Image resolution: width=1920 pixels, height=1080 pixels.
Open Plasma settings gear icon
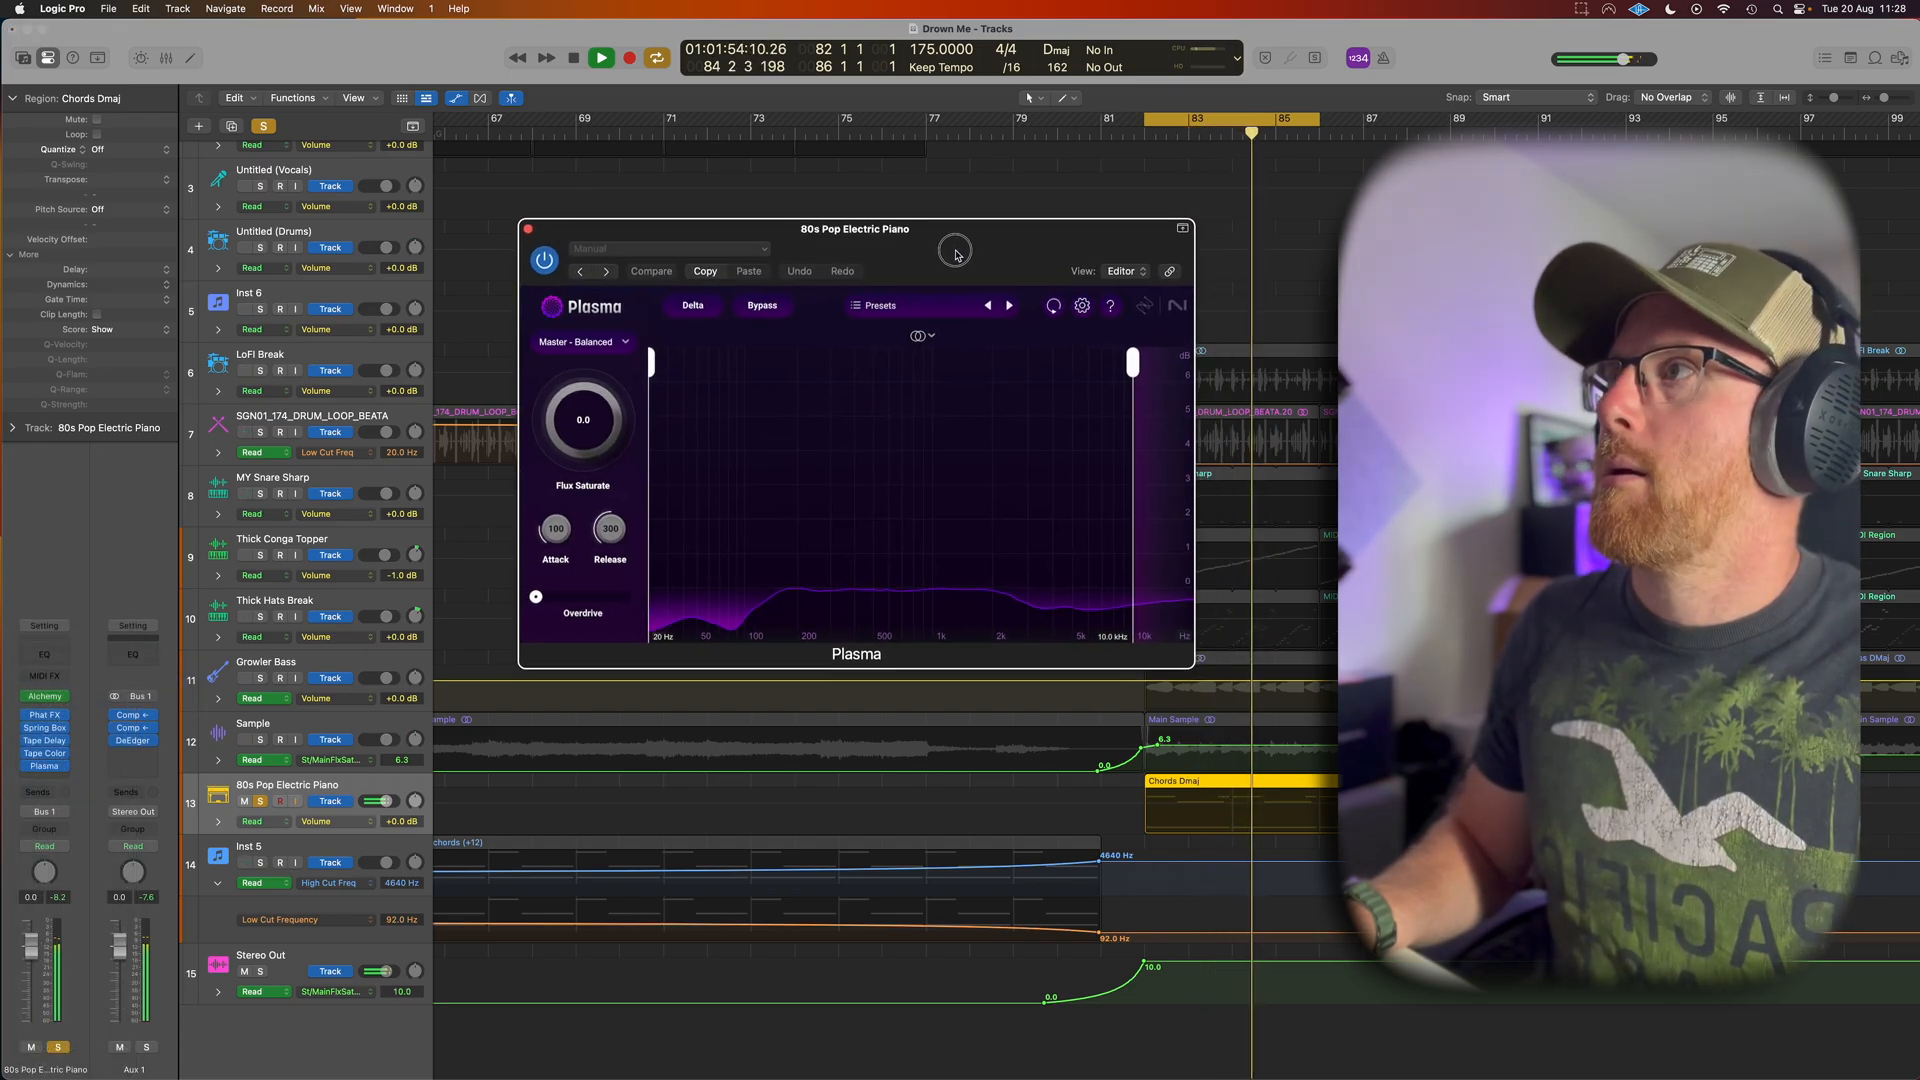pos(1082,306)
